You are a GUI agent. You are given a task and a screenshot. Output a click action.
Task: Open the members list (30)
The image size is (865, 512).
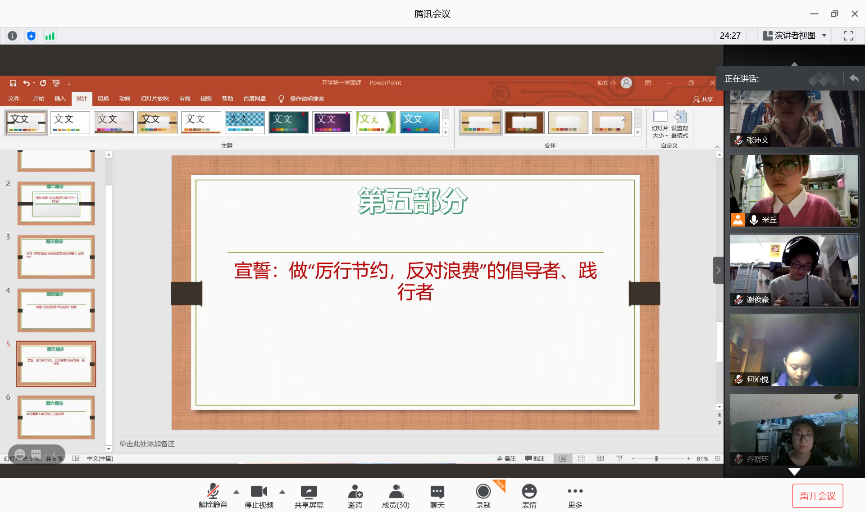(396, 495)
